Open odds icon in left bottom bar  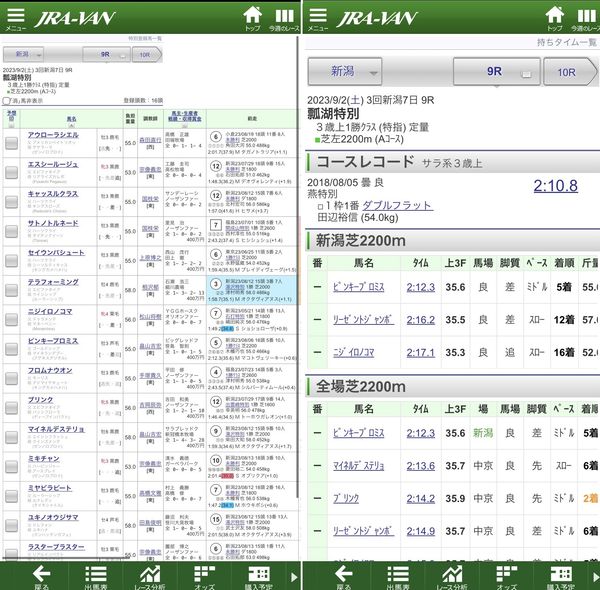point(204,577)
